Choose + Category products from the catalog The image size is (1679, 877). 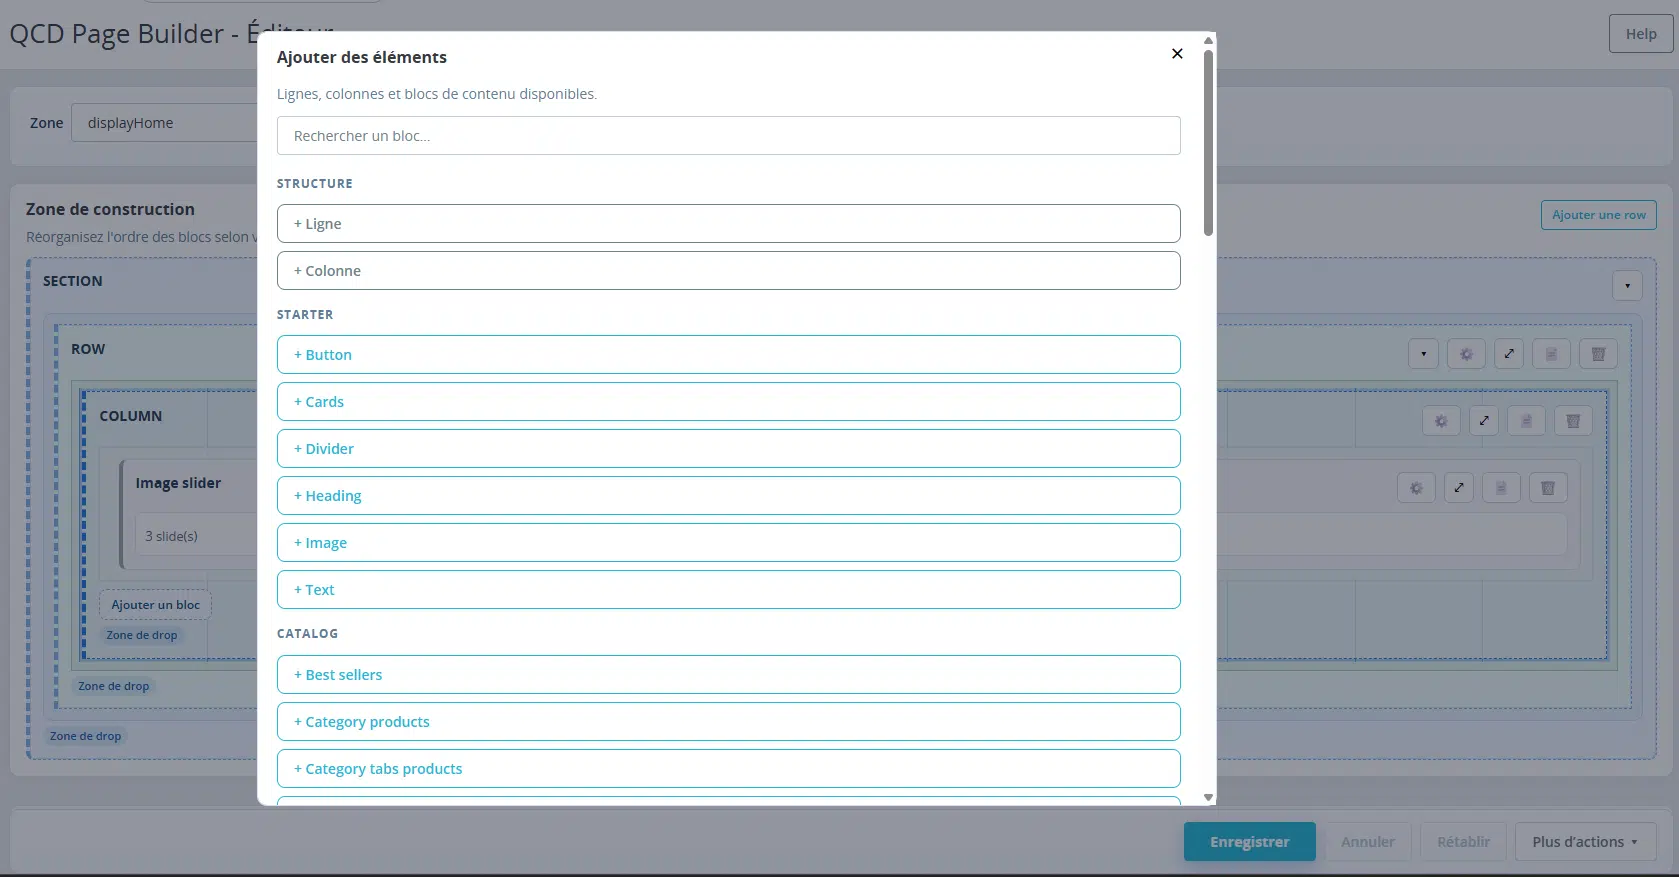point(728,722)
